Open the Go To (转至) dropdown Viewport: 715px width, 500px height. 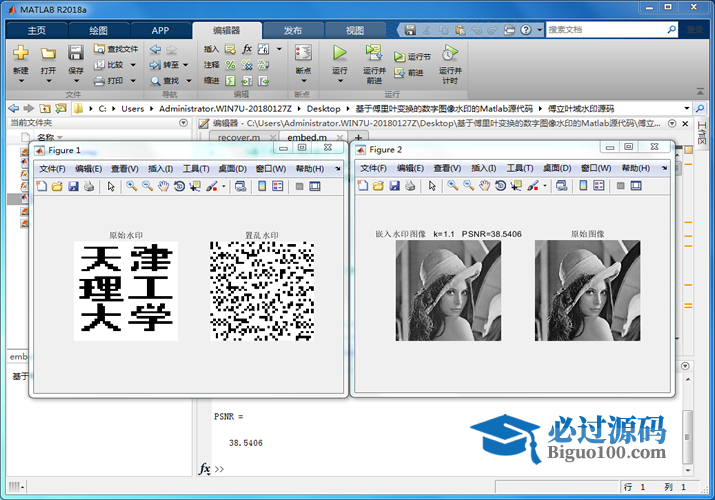(186, 65)
